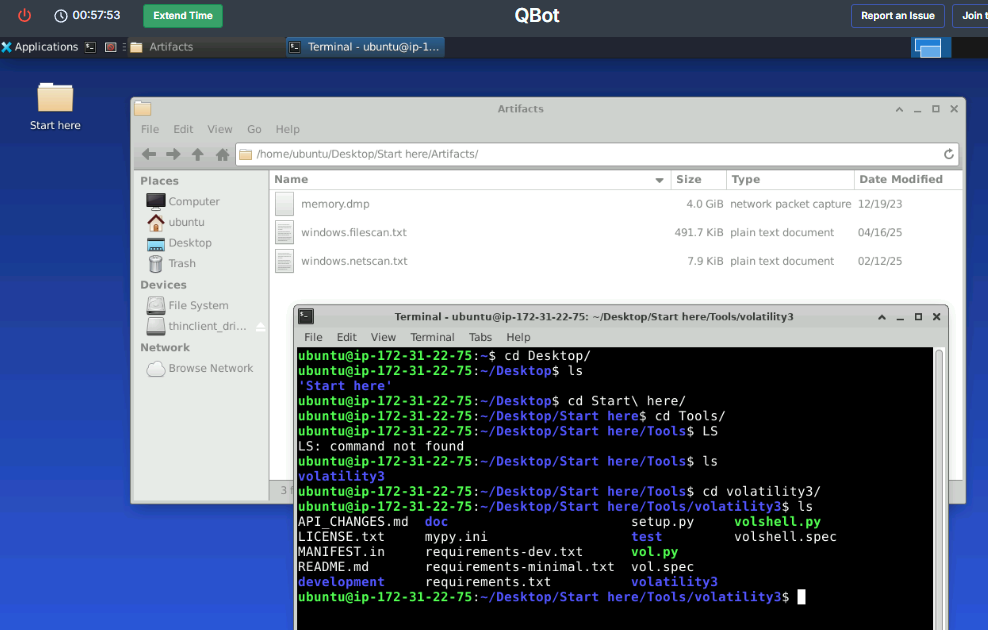Click the Report an Issue button
Screen dimensions: 988x630
(x=897, y=15)
